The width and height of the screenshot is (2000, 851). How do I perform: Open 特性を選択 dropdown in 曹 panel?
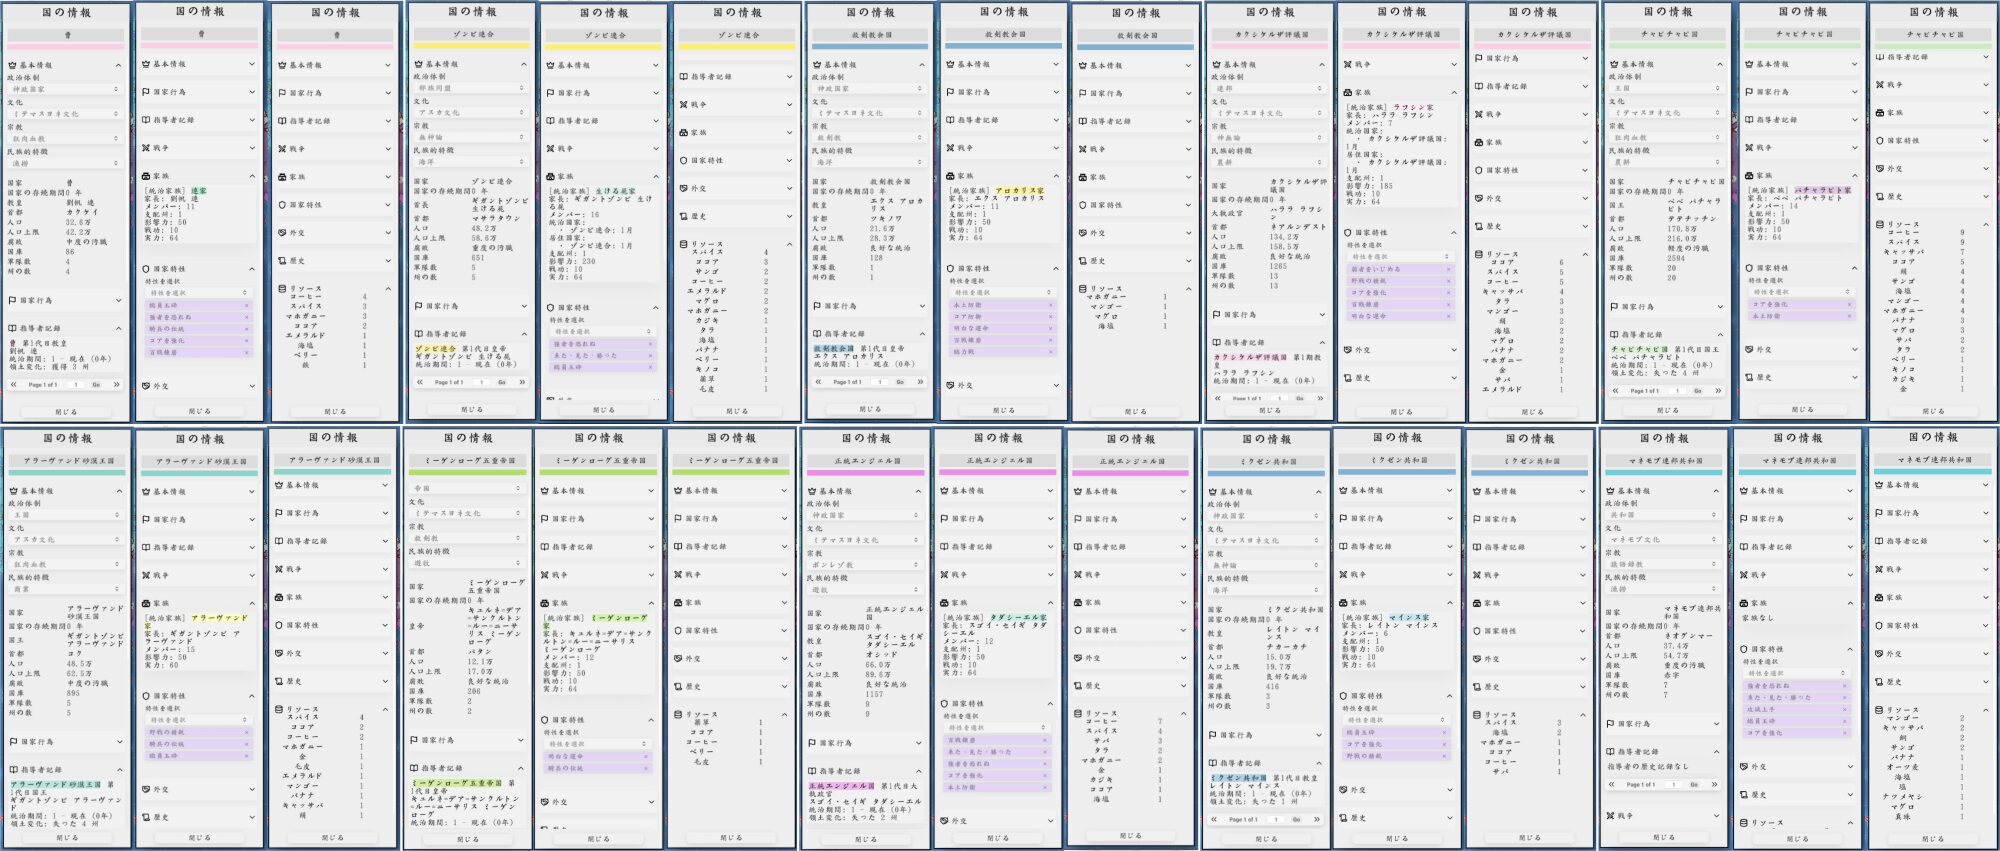point(198,293)
